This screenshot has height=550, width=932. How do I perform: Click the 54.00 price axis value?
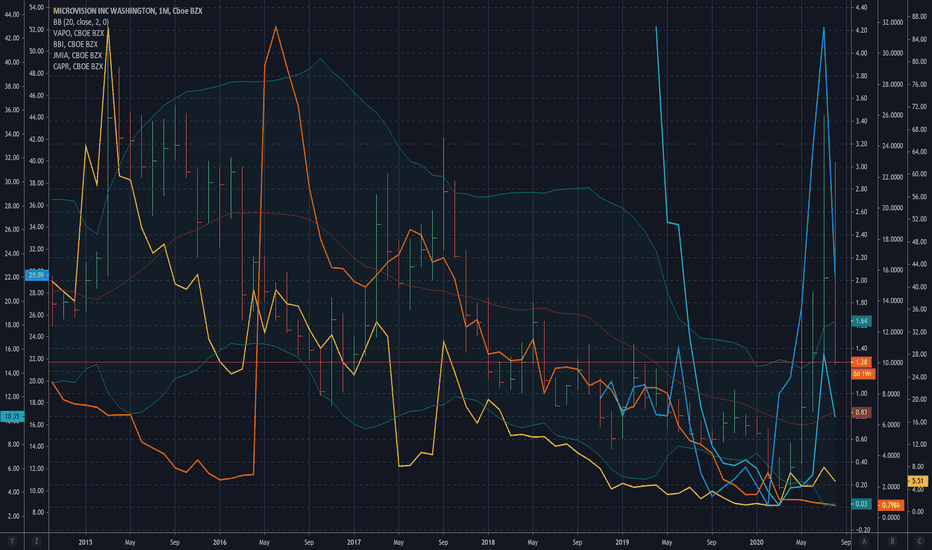(x=36, y=8)
